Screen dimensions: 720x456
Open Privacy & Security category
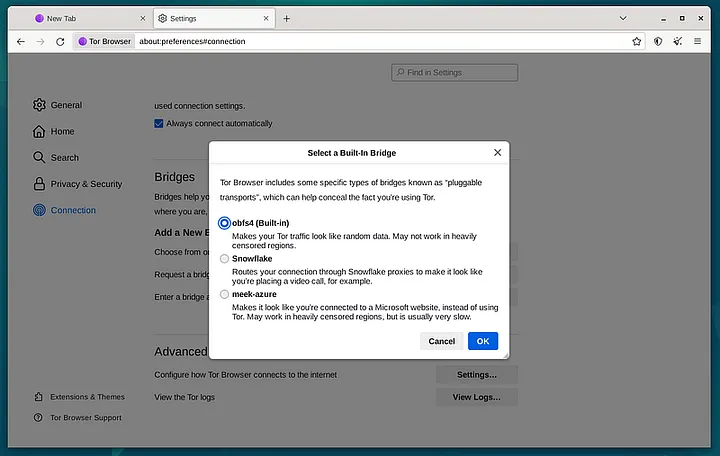pos(78,184)
